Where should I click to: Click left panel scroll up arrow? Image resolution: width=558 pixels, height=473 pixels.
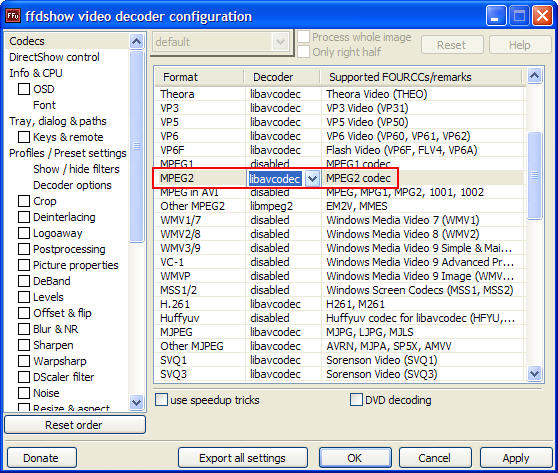[x=136, y=42]
